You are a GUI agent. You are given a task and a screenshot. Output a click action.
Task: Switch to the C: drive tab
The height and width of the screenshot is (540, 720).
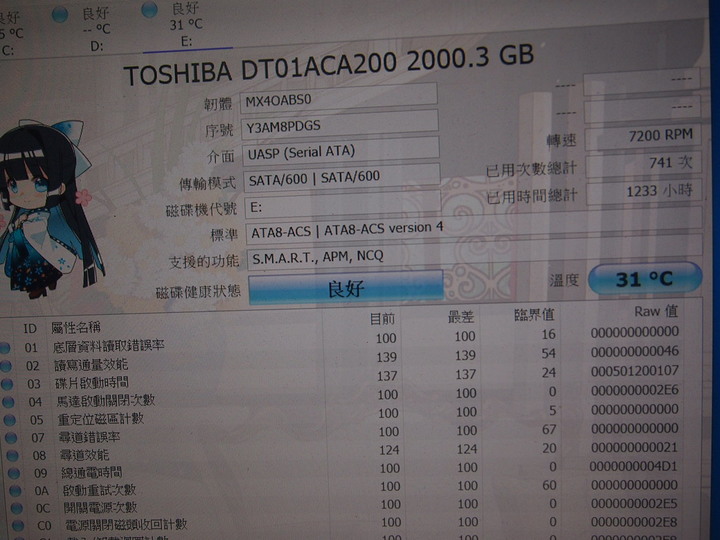point(11,34)
